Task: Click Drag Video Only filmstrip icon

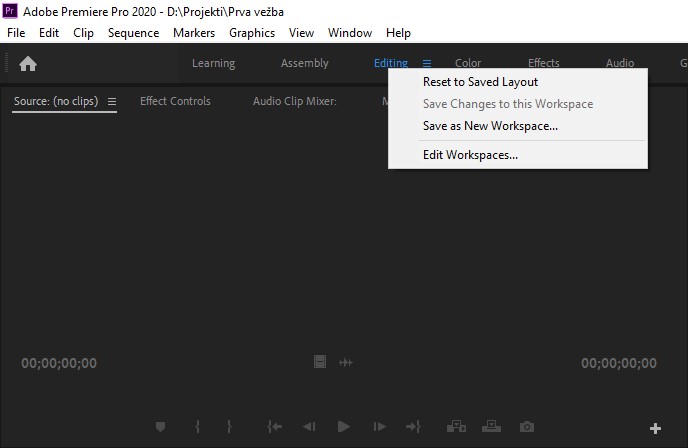Action: coord(320,362)
